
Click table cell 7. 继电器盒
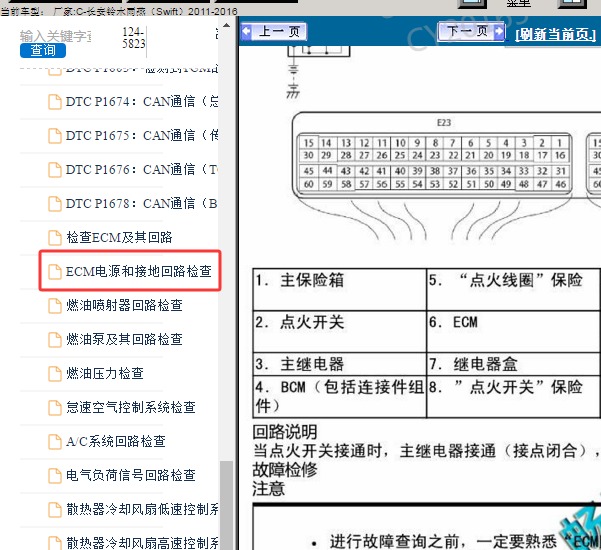(x=514, y=364)
